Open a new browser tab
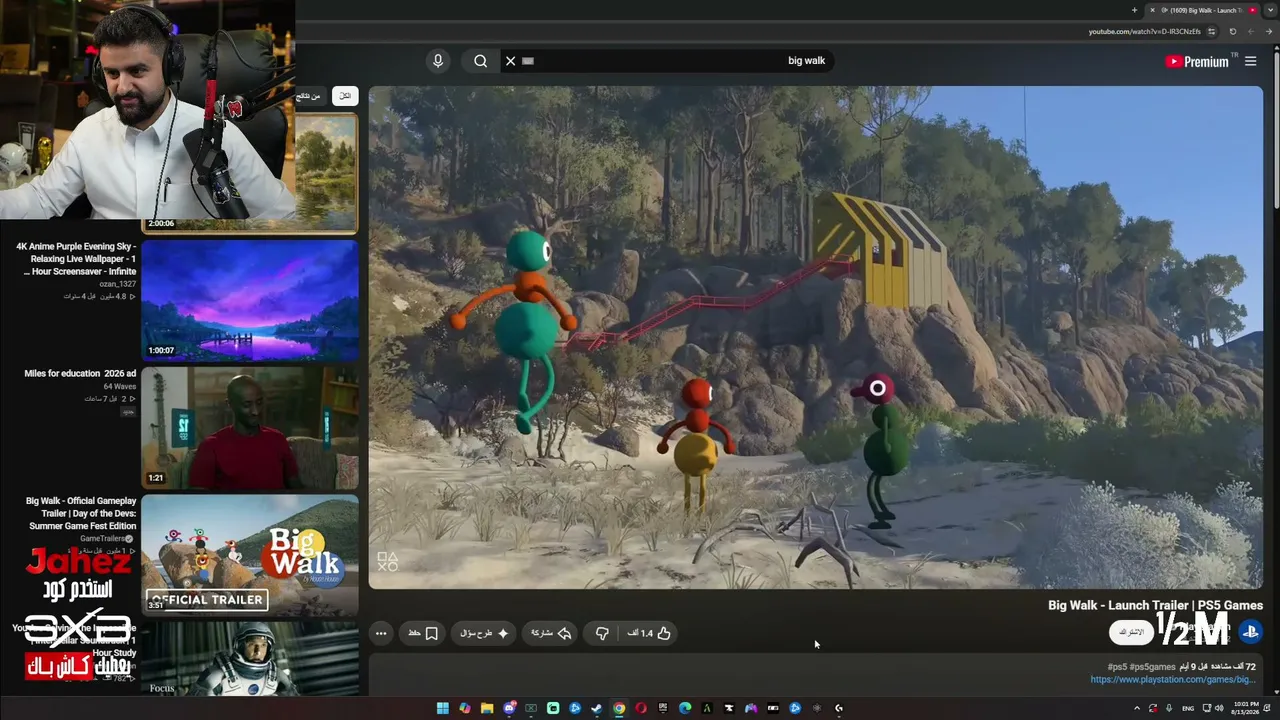The width and height of the screenshot is (1280, 720). (1134, 10)
